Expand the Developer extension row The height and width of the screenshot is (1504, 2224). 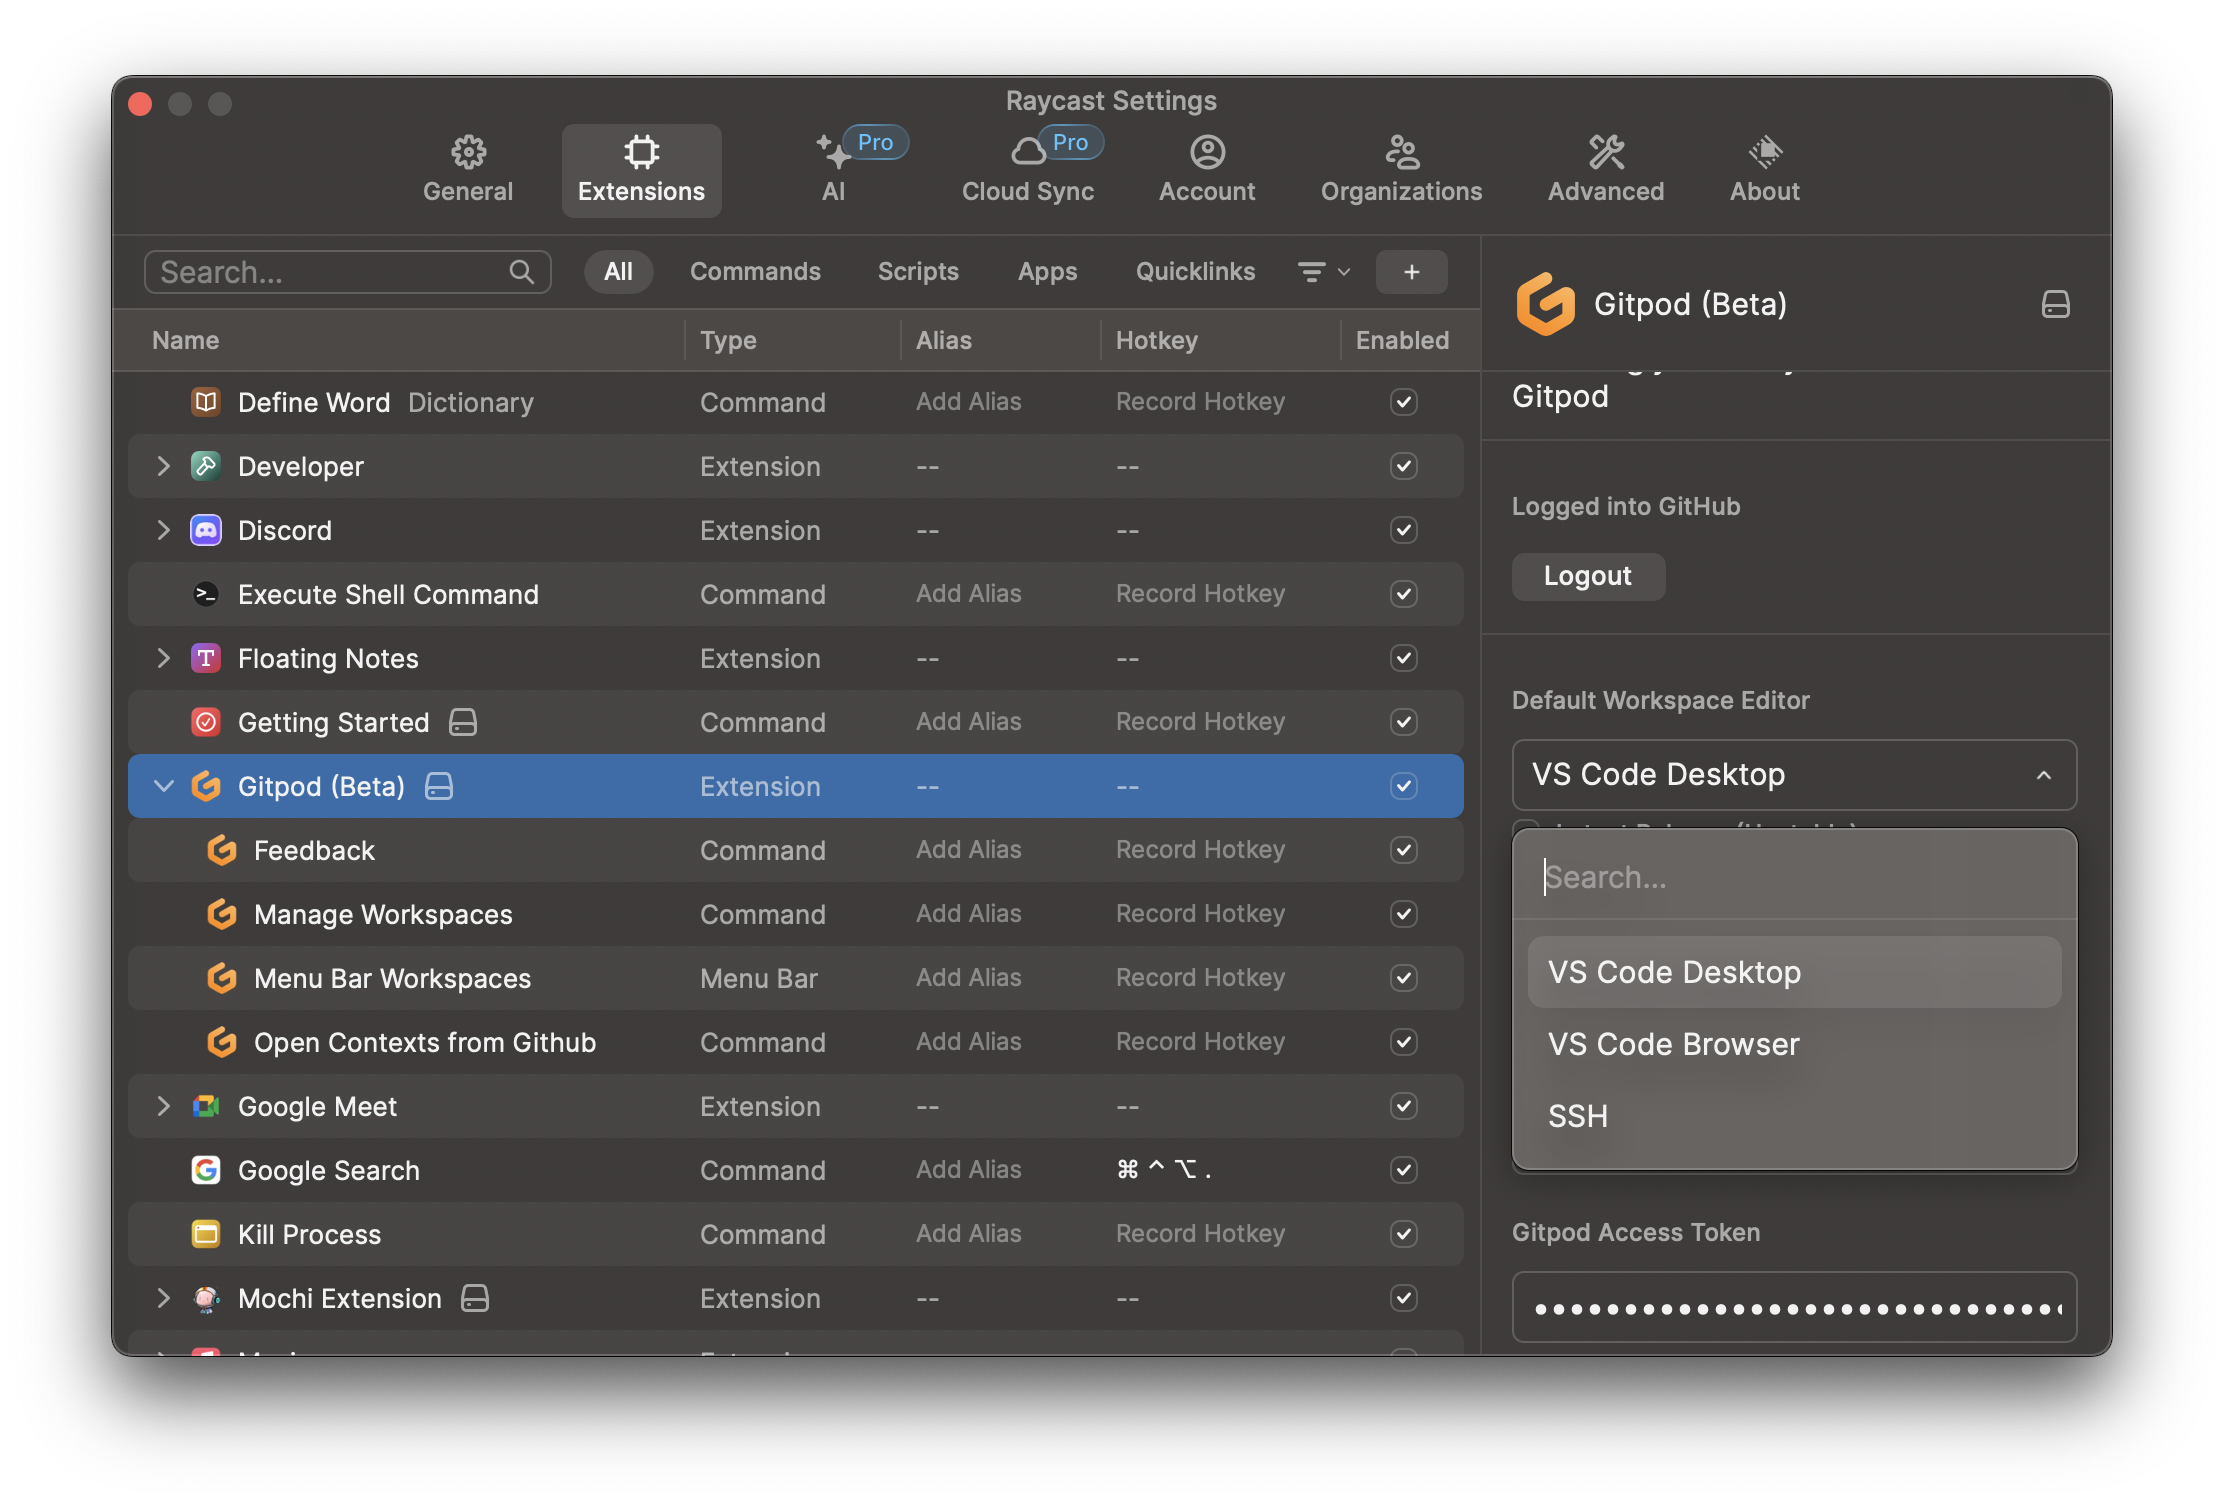tap(163, 466)
